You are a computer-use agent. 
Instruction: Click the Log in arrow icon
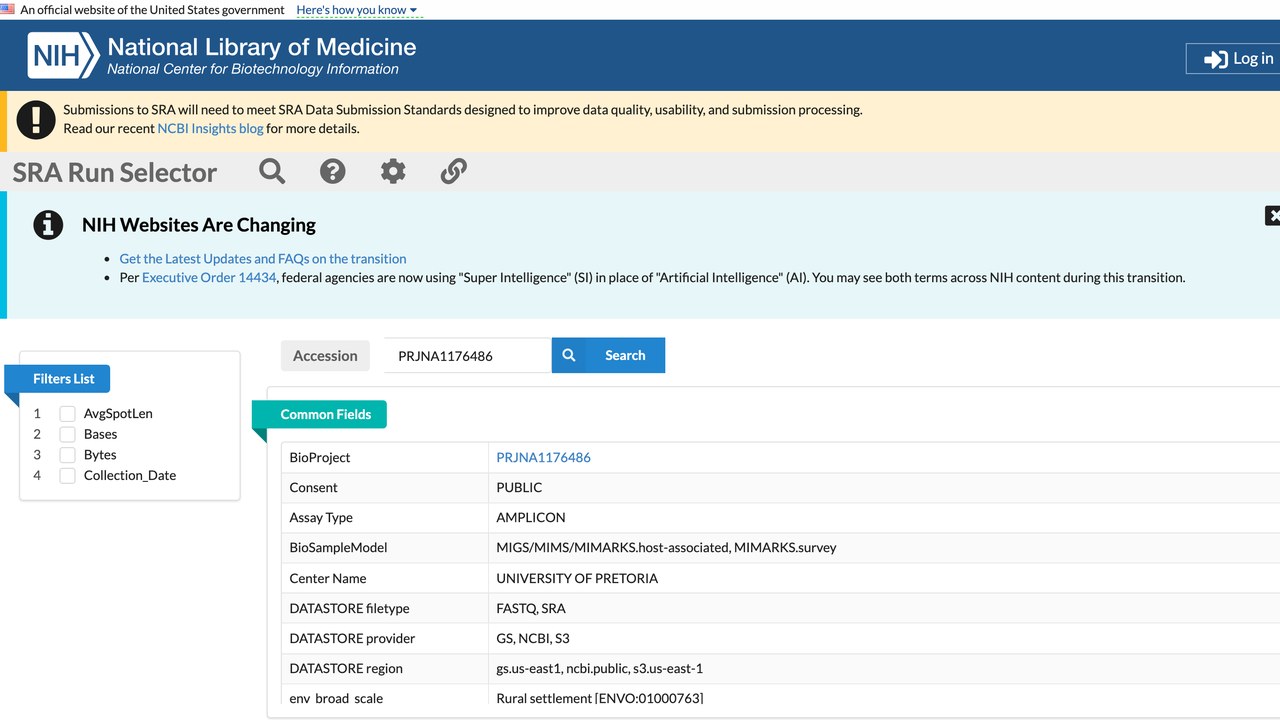pos(1215,59)
